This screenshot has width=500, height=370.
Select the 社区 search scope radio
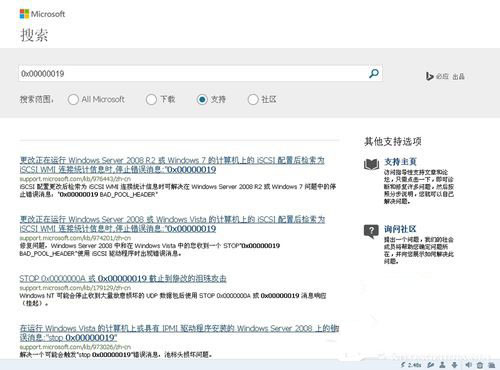(x=253, y=99)
